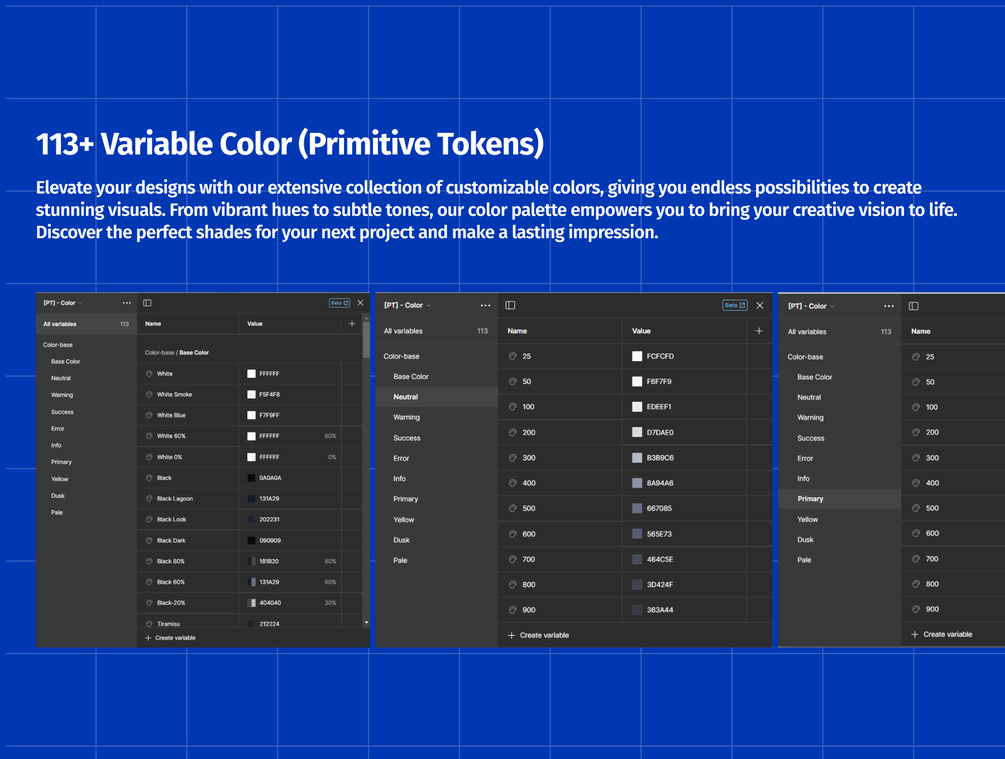This screenshot has width=1005, height=759.
Task: Click Create variable in left panel
Action: click(170, 638)
